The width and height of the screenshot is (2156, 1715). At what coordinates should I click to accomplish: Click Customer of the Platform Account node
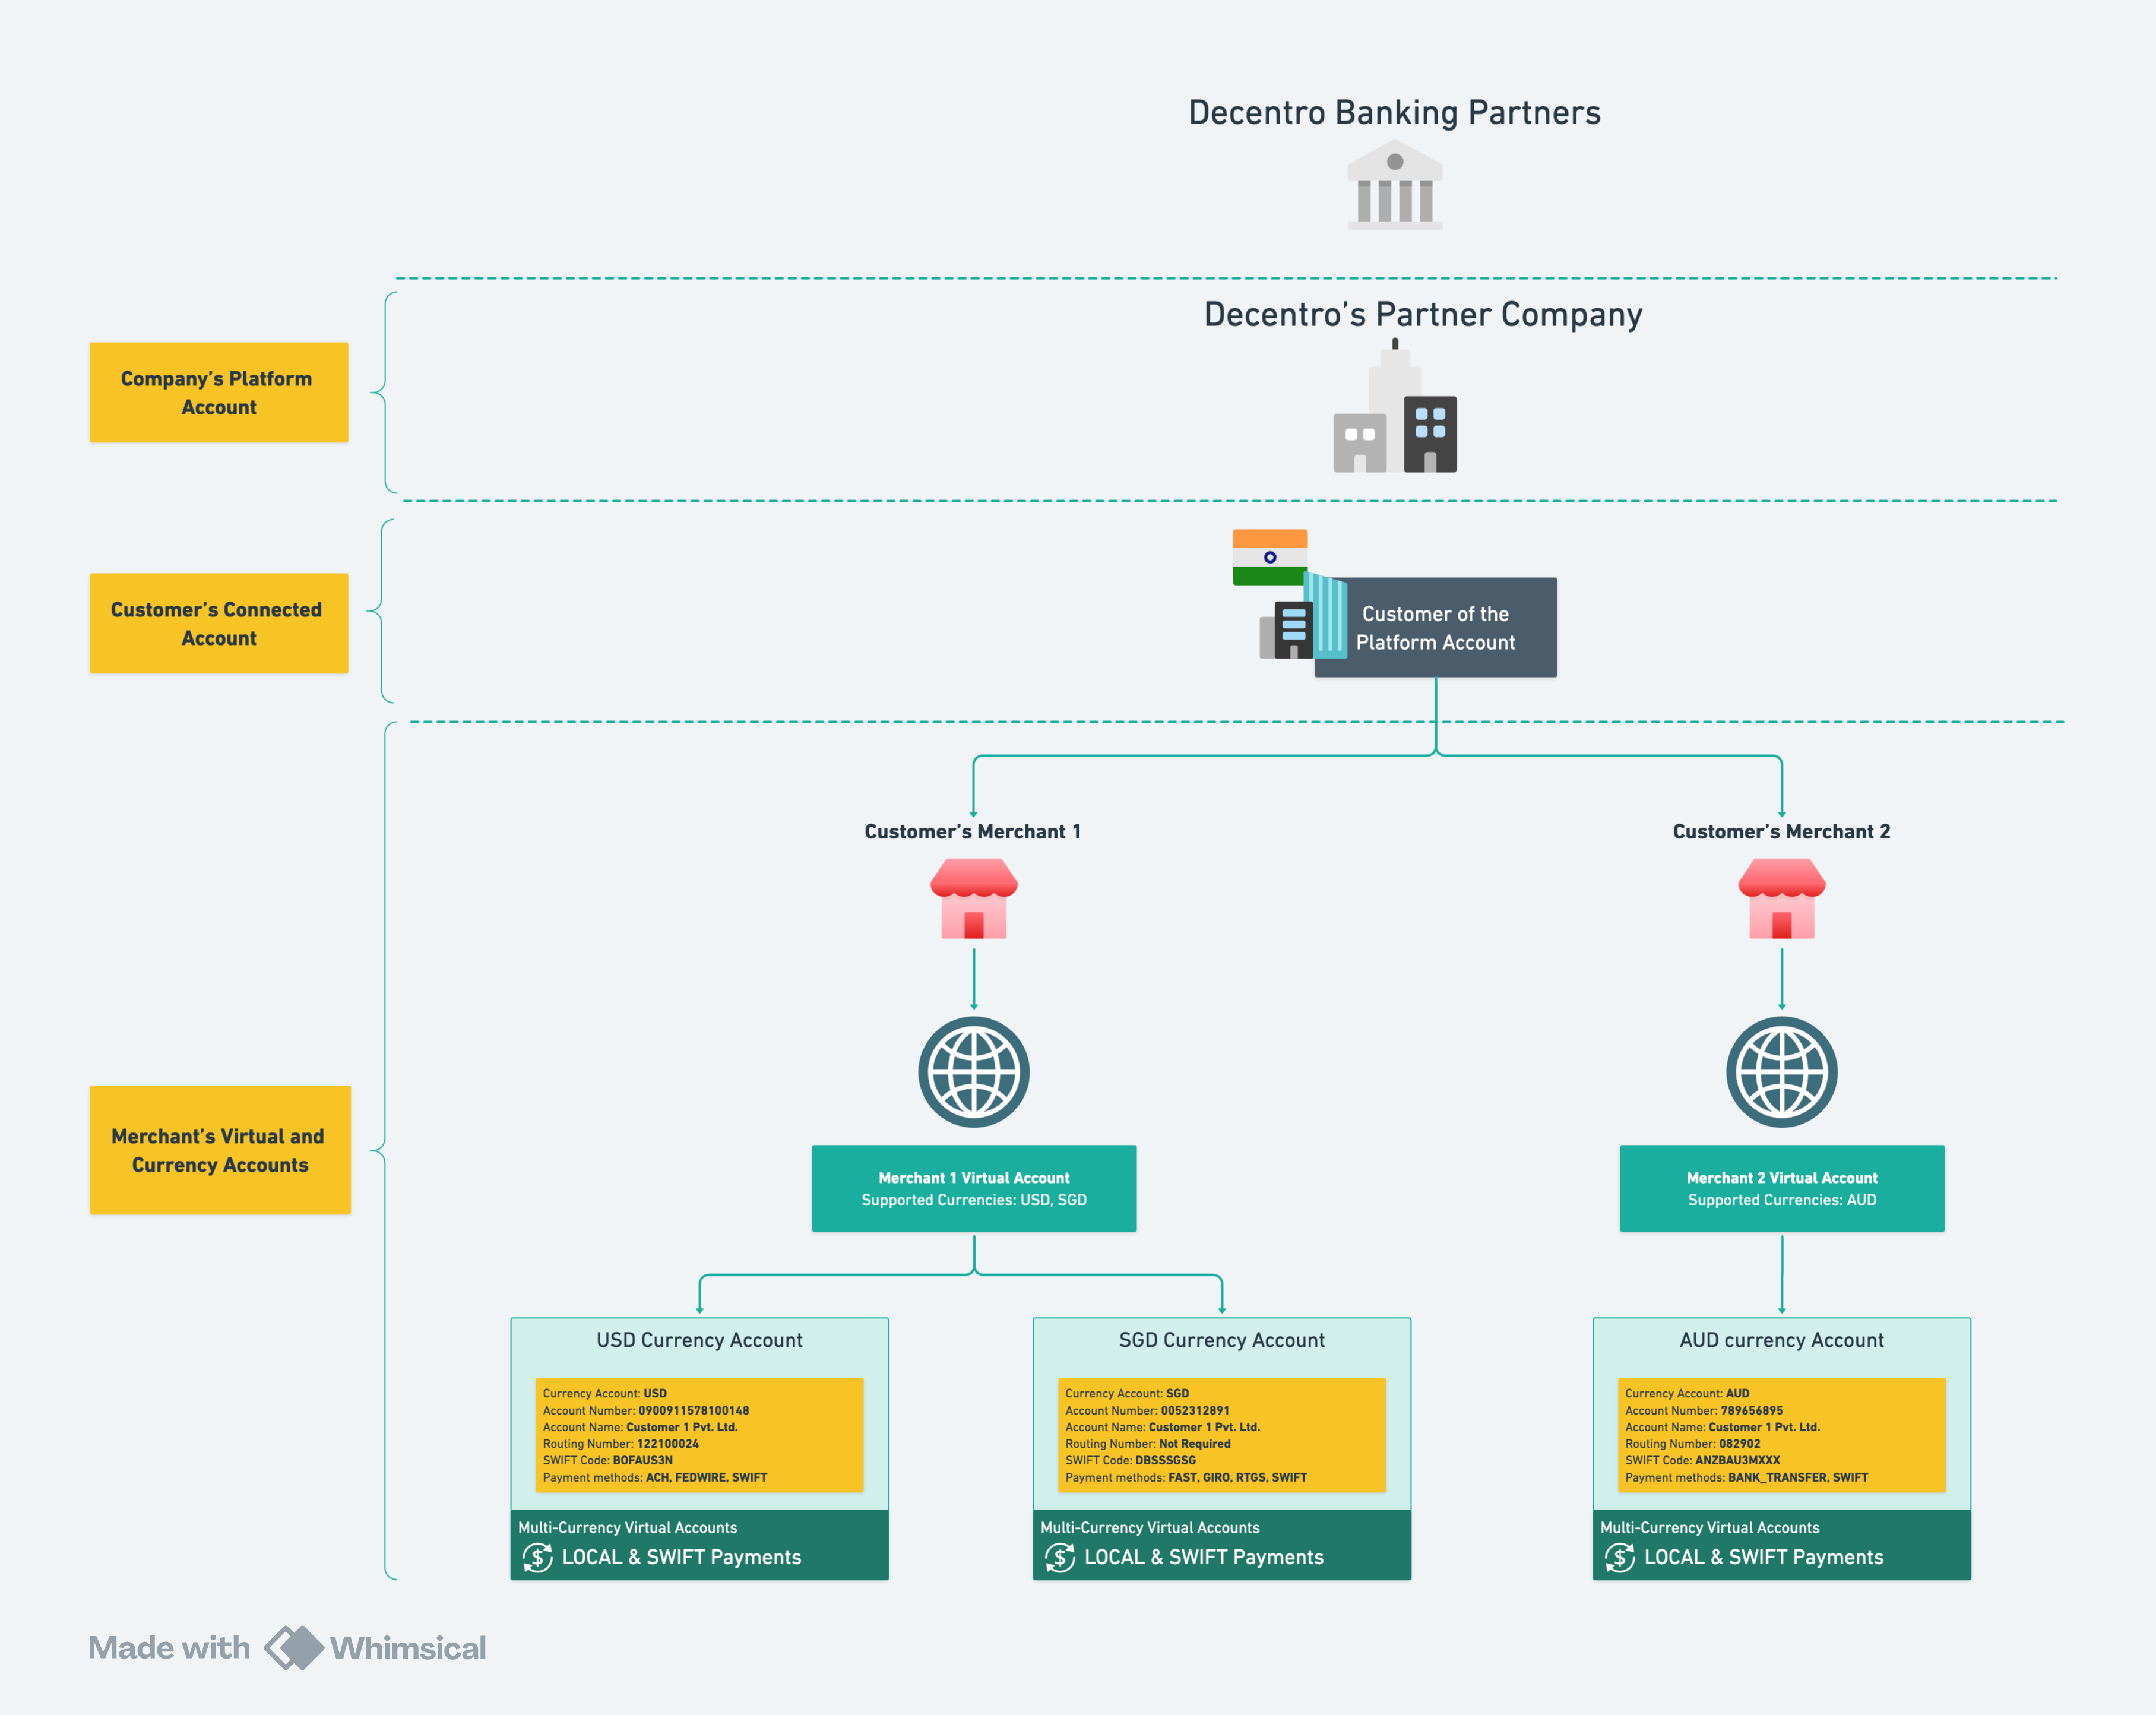pyautogui.click(x=1435, y=628)
